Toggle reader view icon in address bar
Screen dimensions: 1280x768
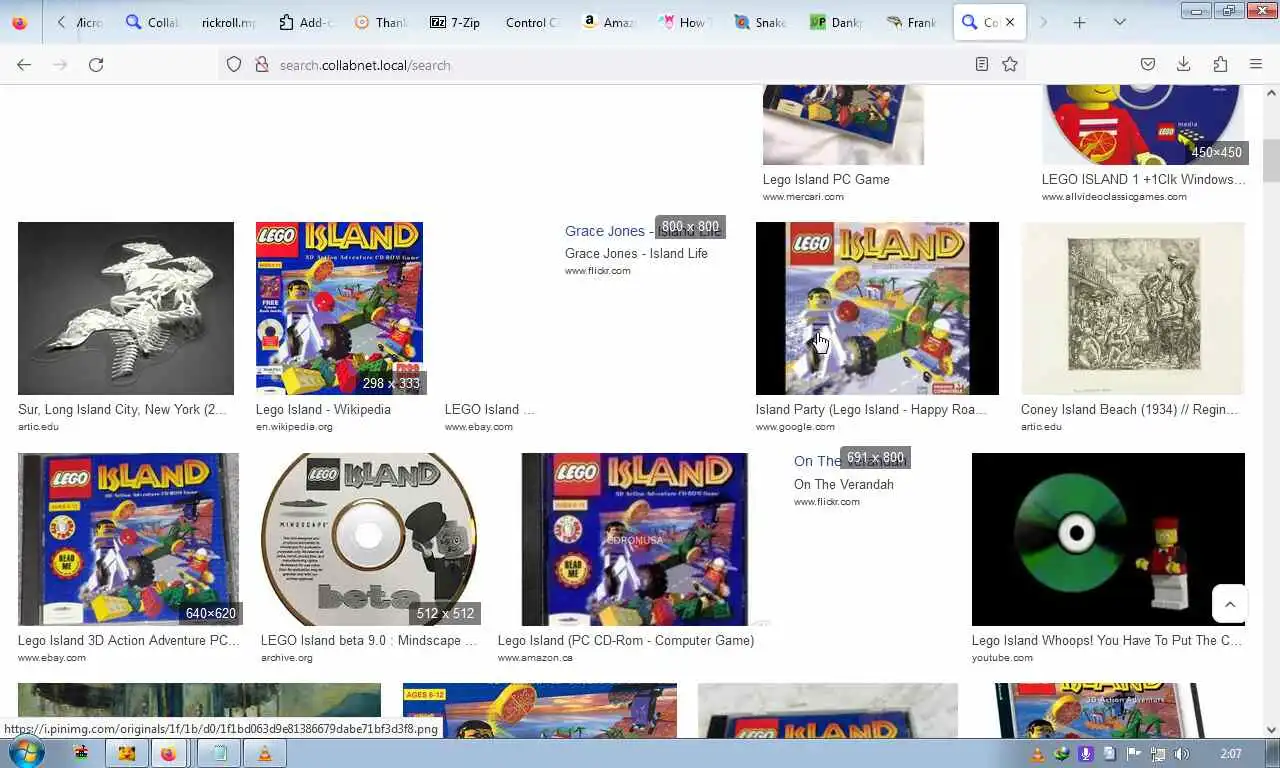pos(982,65)
